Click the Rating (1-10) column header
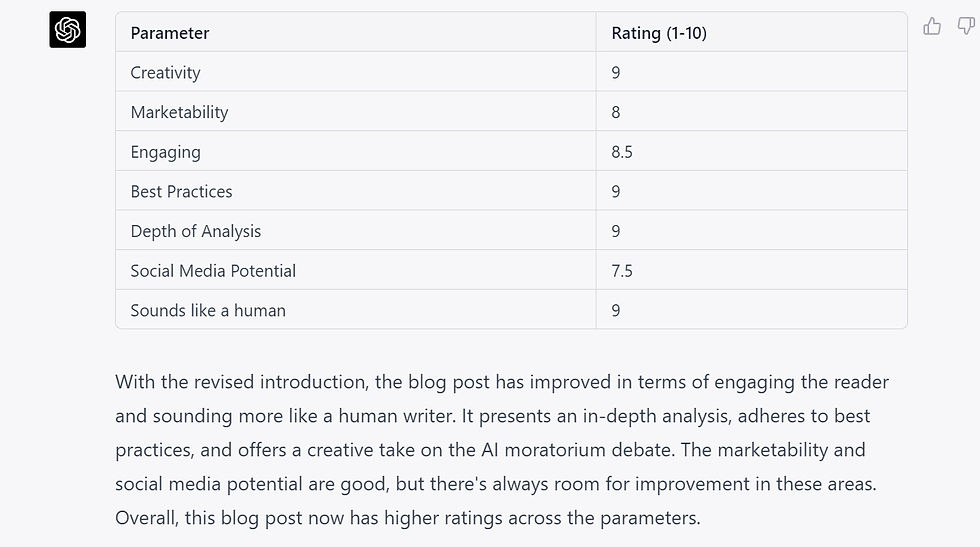980x547 pixels. pos(659,33)
